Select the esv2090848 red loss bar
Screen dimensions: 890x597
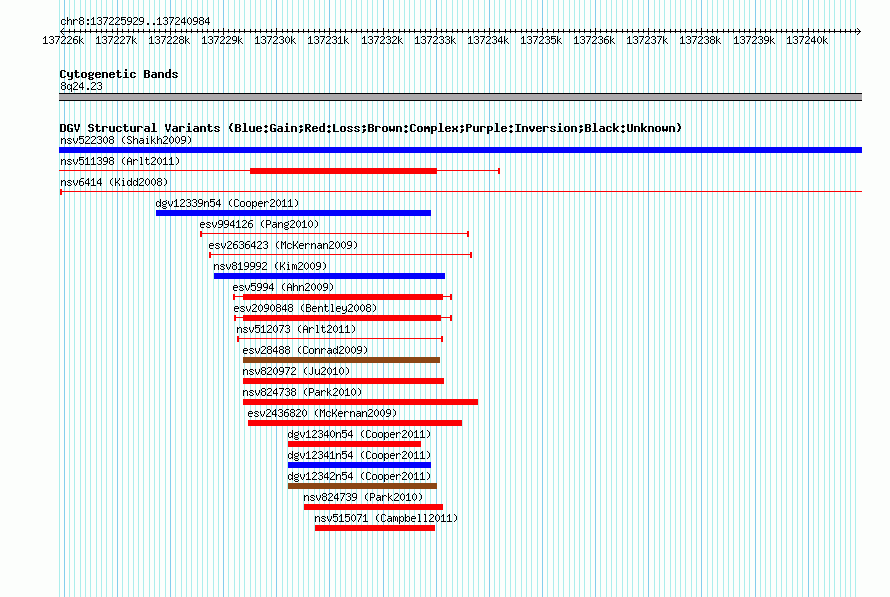(342, 318)
